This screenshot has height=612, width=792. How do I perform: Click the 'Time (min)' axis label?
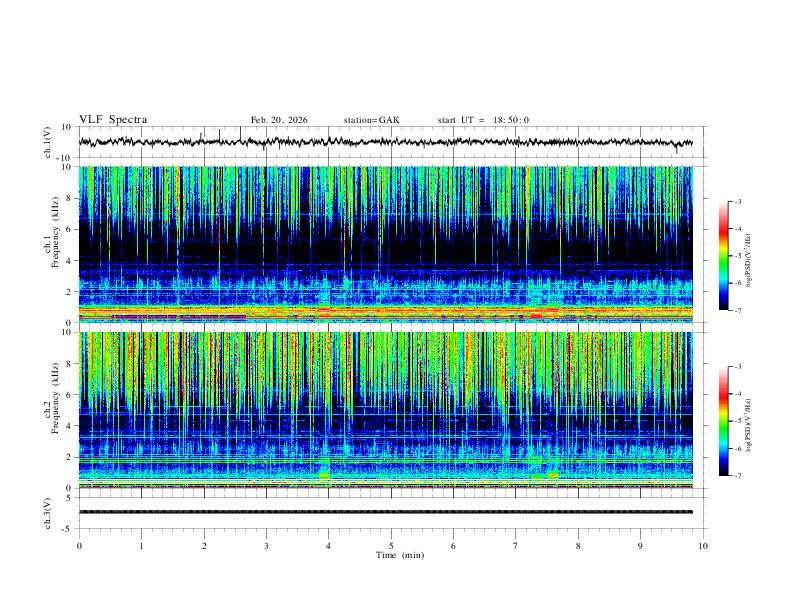tap(400, 555)
